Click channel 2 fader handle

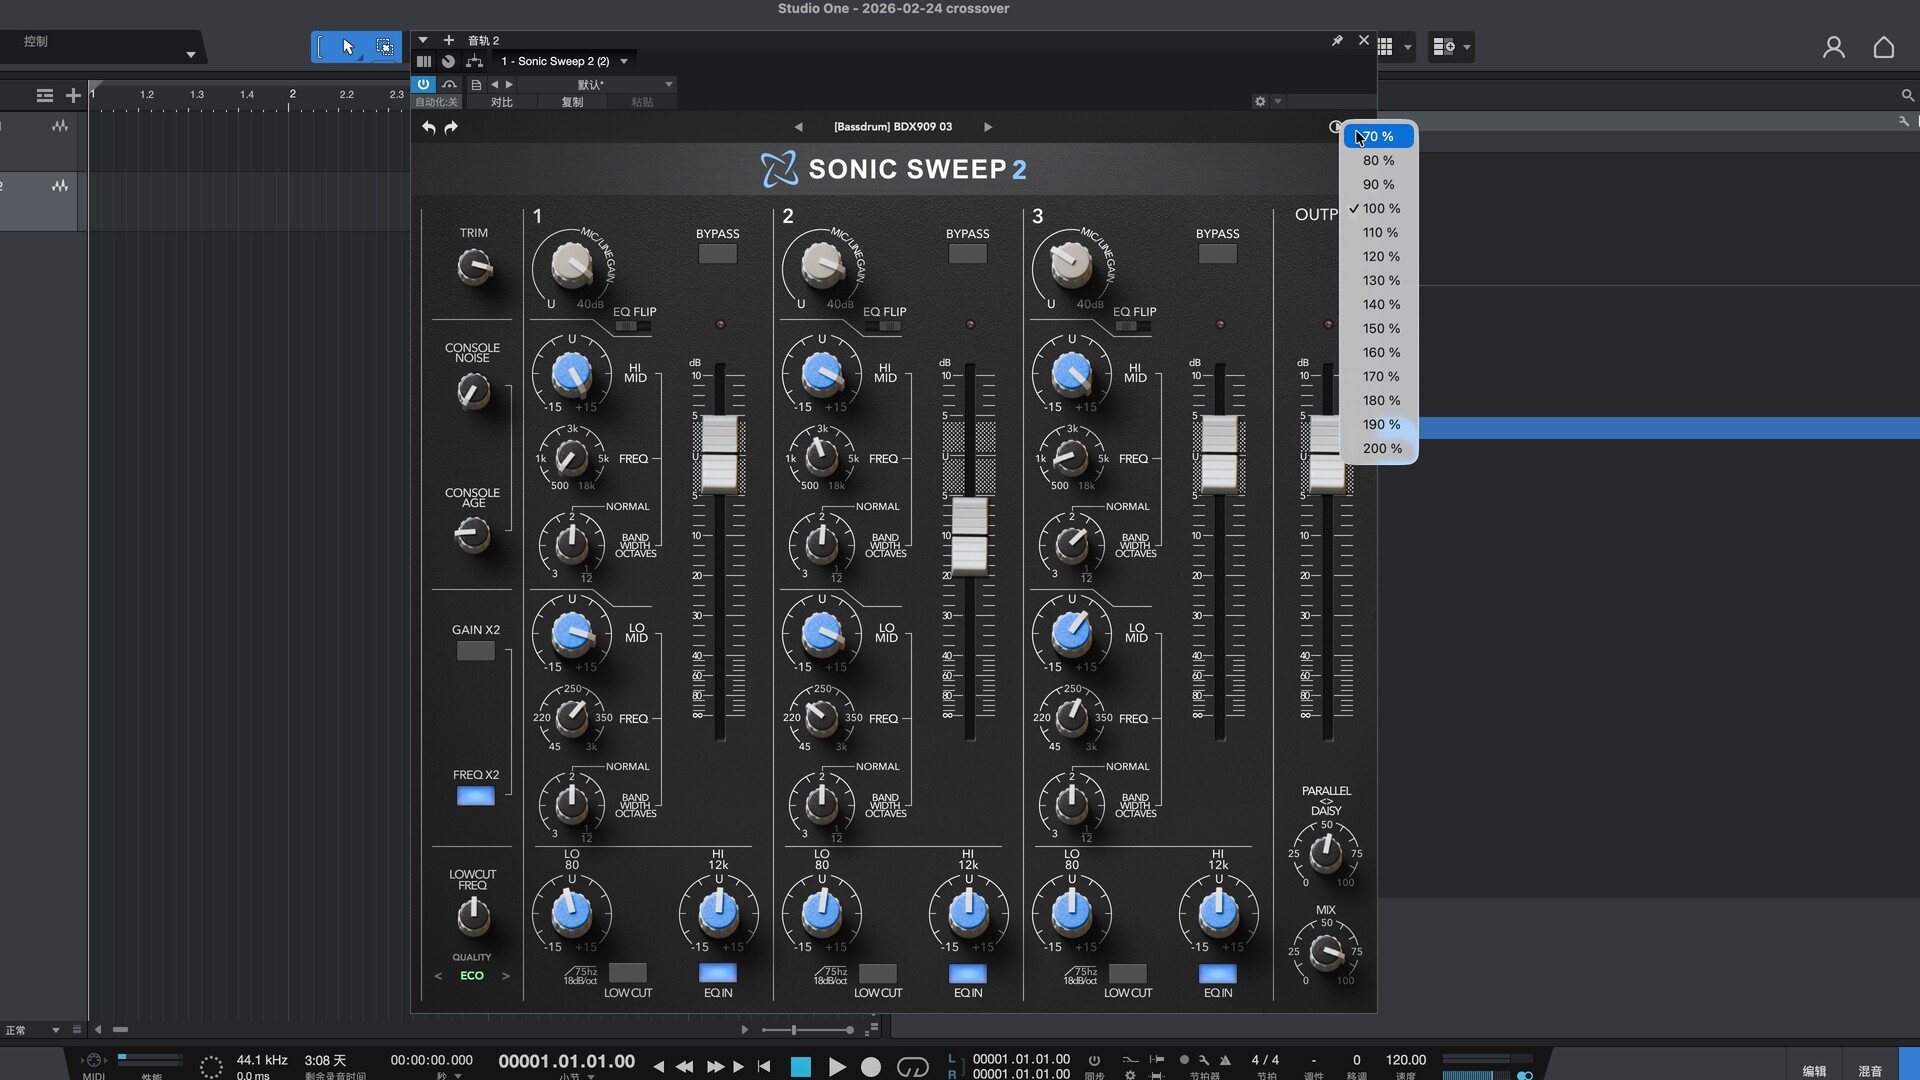point(968,536)
